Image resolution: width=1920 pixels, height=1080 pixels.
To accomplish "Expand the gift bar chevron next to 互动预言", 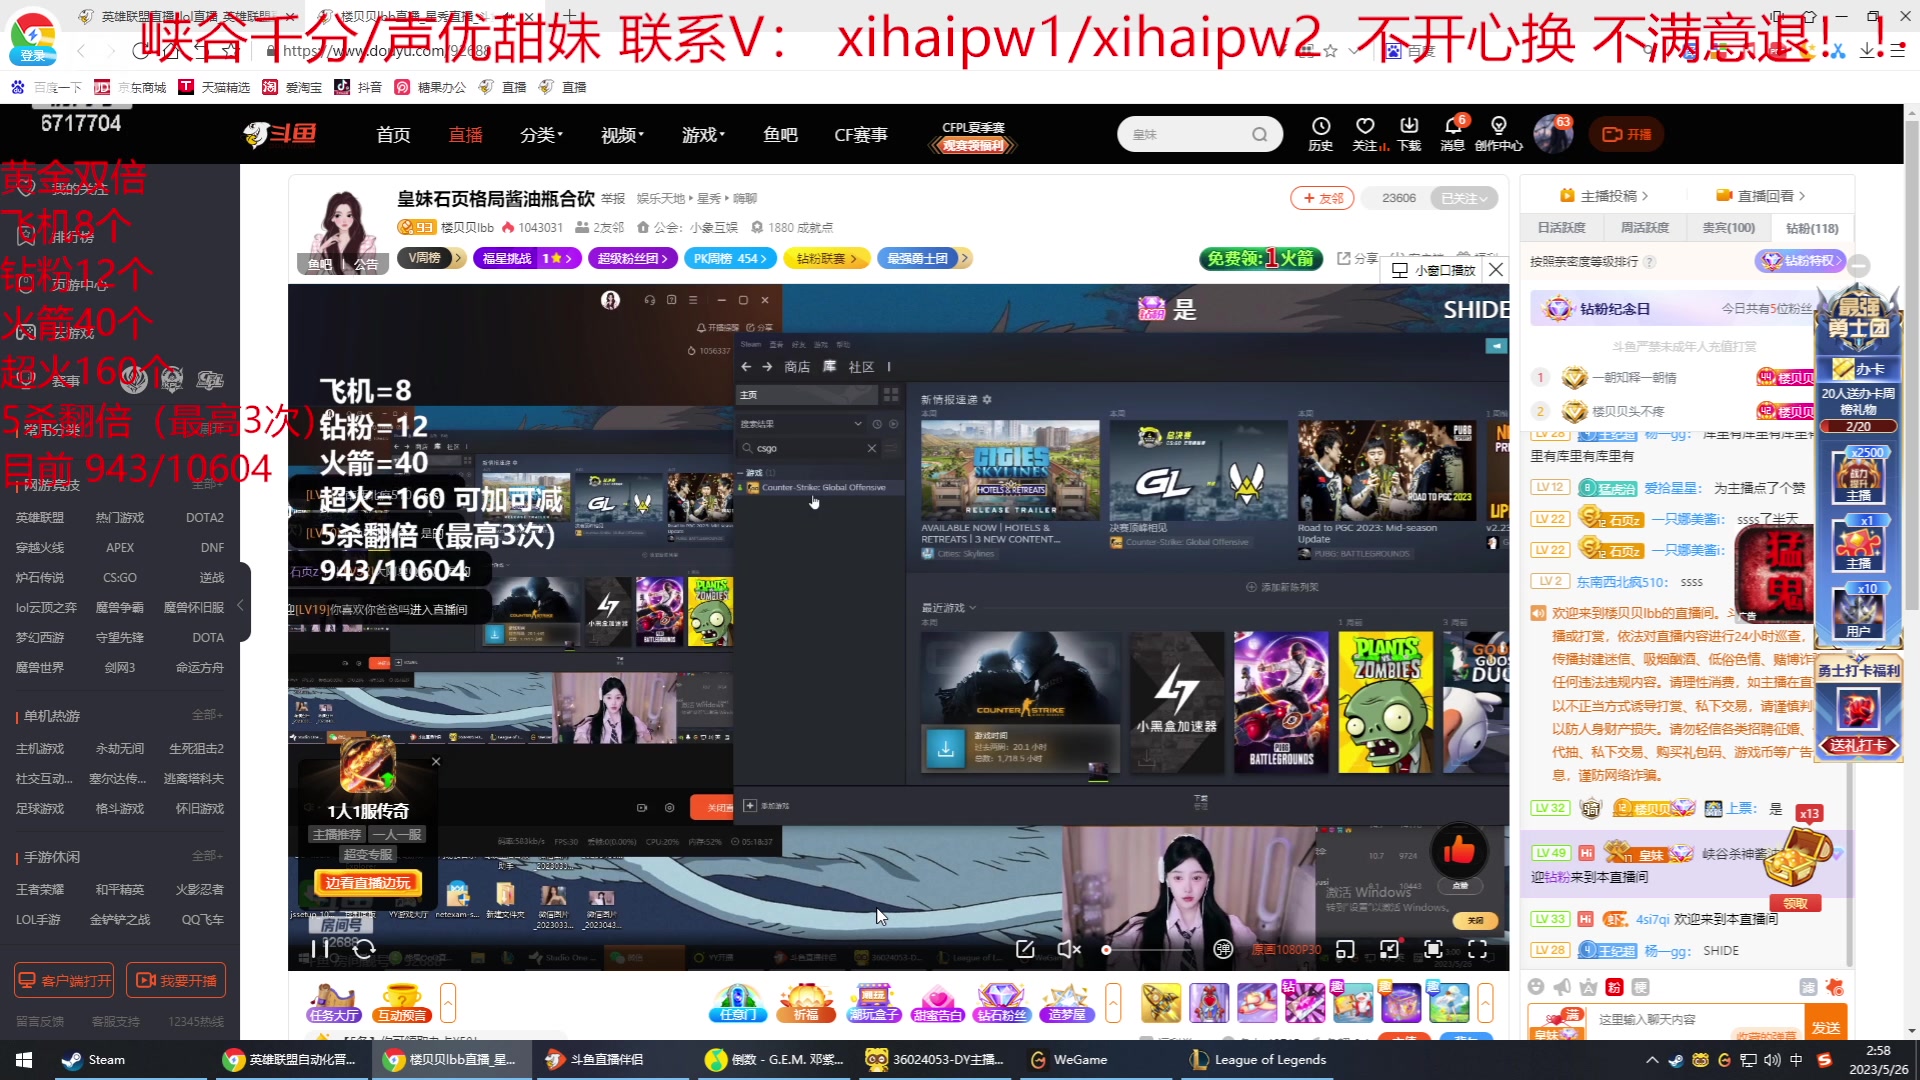I will point(448,1002).
